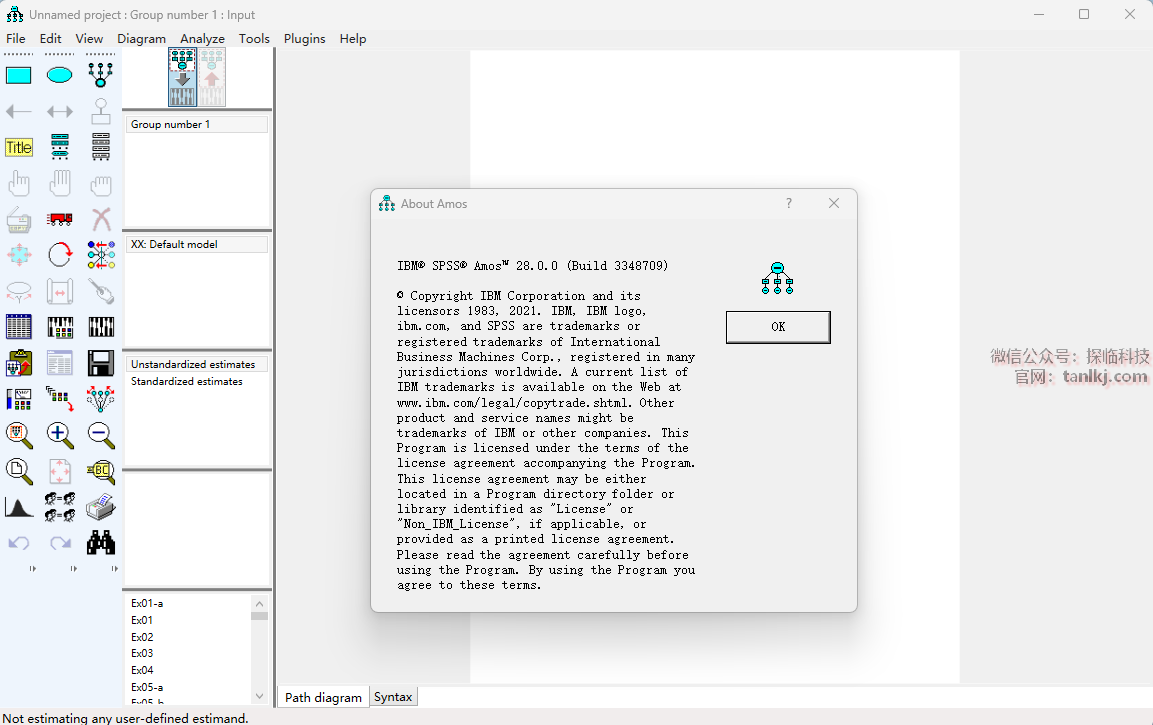Click the preserve symmetries icon
The height and width of the screenshot is (725, 1153).
click(101, 399)
